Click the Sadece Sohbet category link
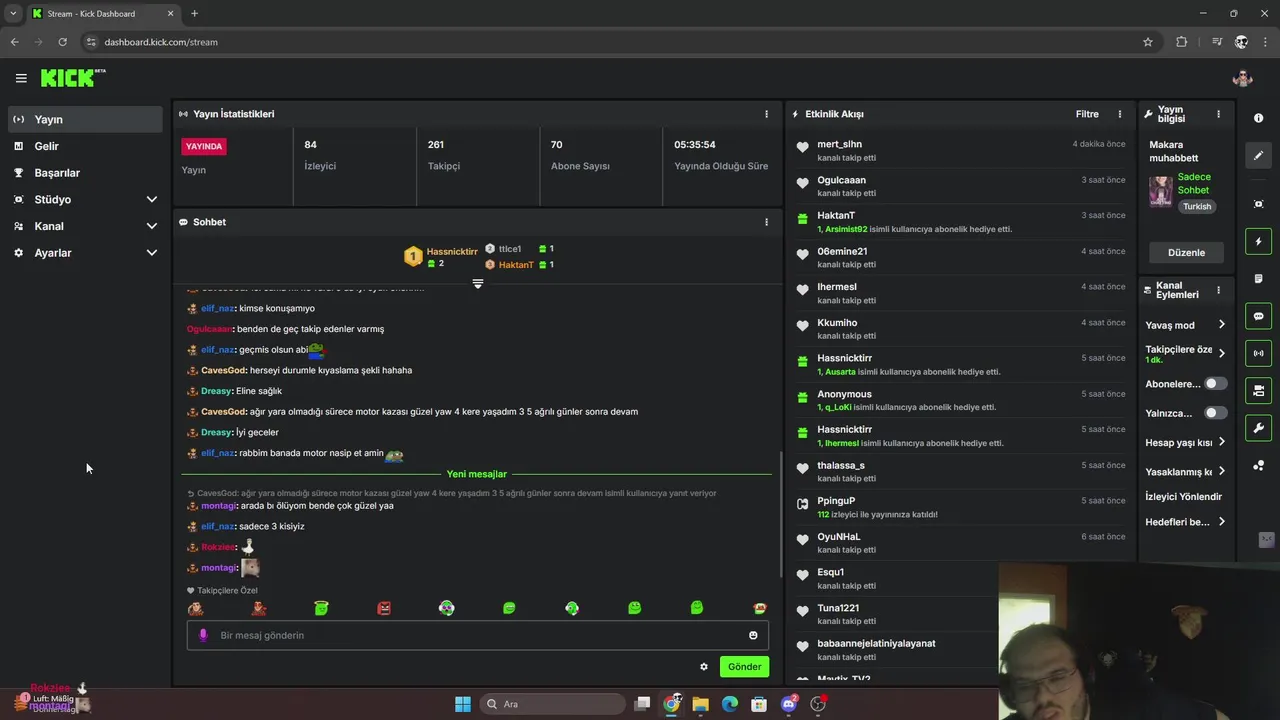Image resolution: width=1280 pixels, height=720 pixels. 1193,183
